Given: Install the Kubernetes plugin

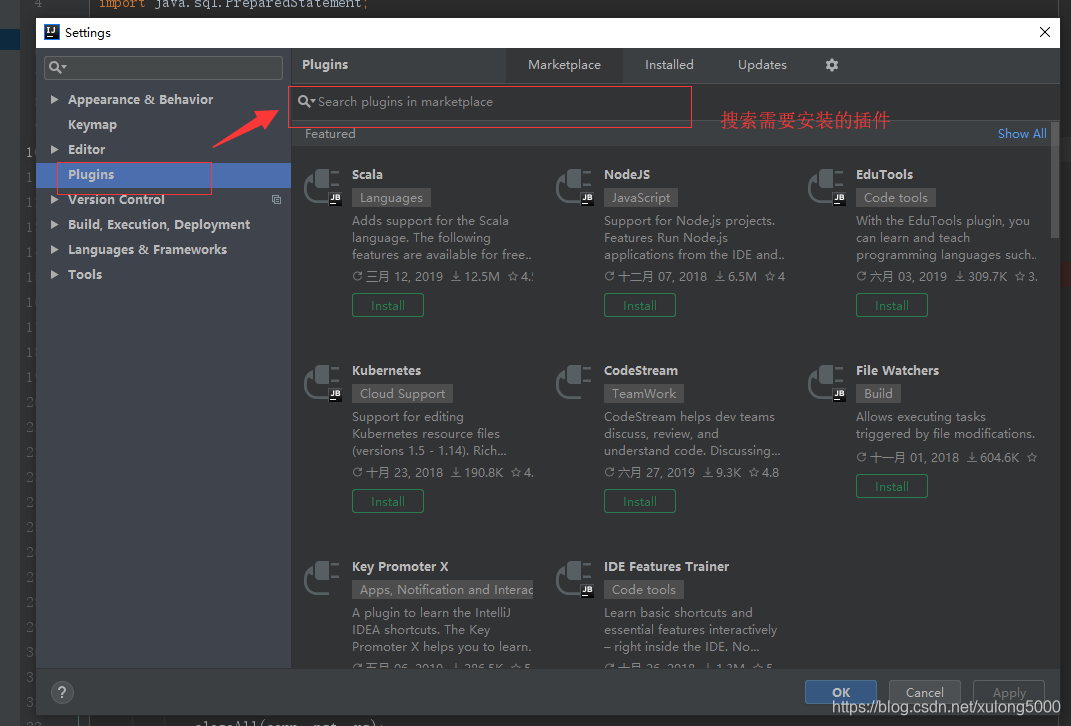Looking at the screenshot, I should [387, 501].
